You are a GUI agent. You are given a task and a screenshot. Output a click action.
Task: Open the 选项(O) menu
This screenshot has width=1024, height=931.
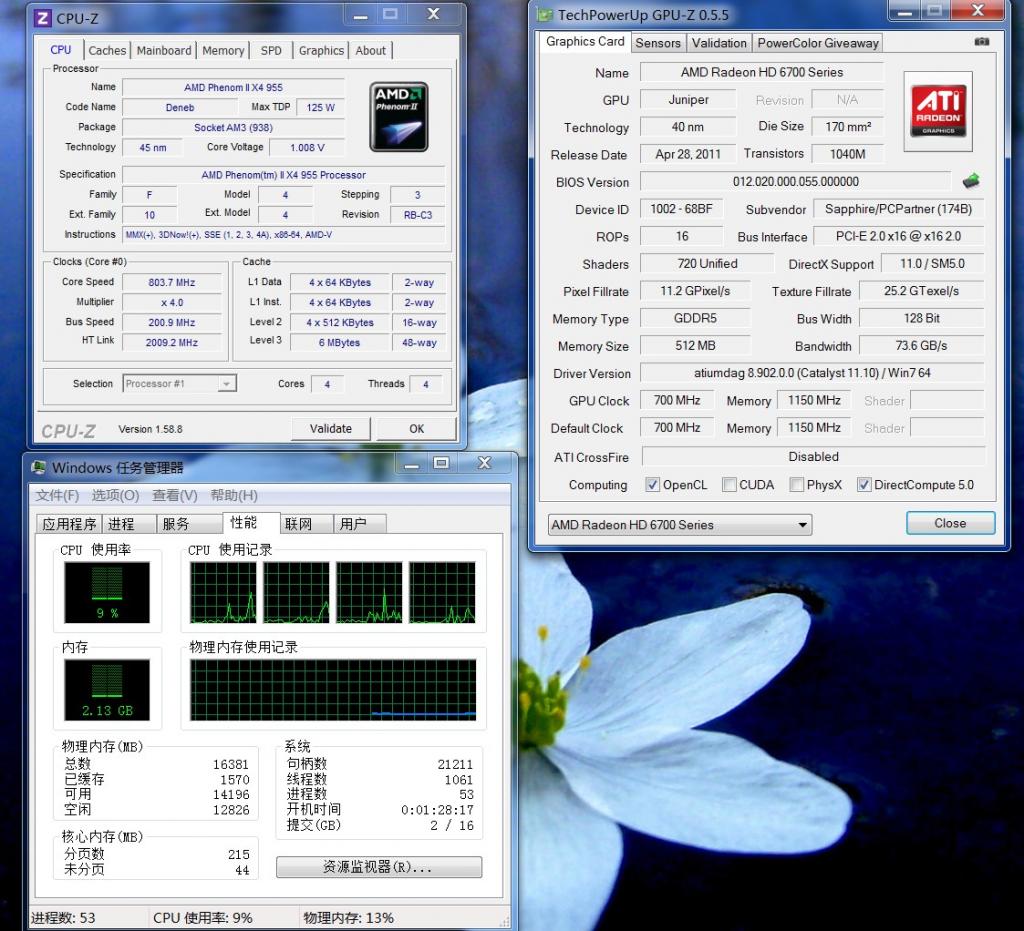tap(116, 495)
